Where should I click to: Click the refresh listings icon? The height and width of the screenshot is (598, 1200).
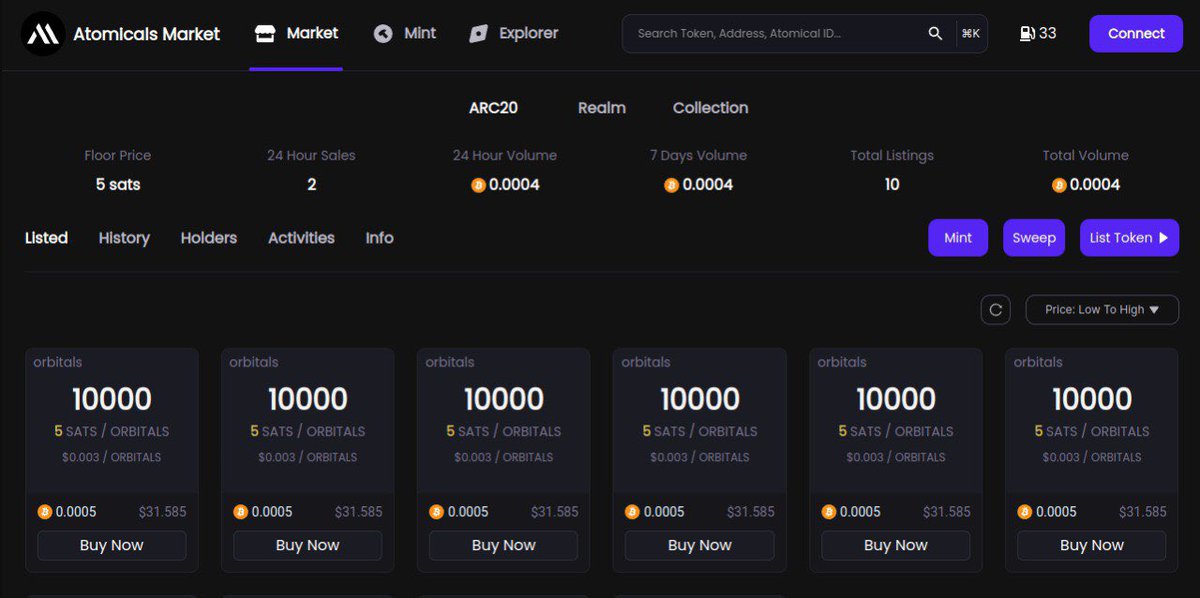tap(995, 310)
